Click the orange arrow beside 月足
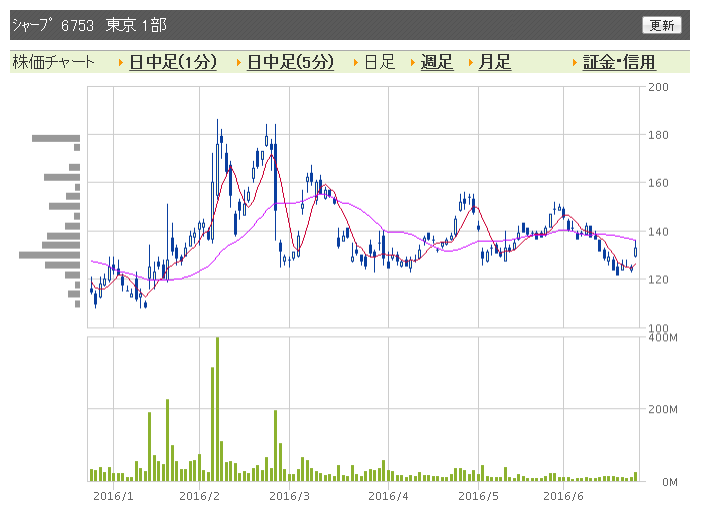The width and height of the screenshot is (702, 513). pos(471,63)
